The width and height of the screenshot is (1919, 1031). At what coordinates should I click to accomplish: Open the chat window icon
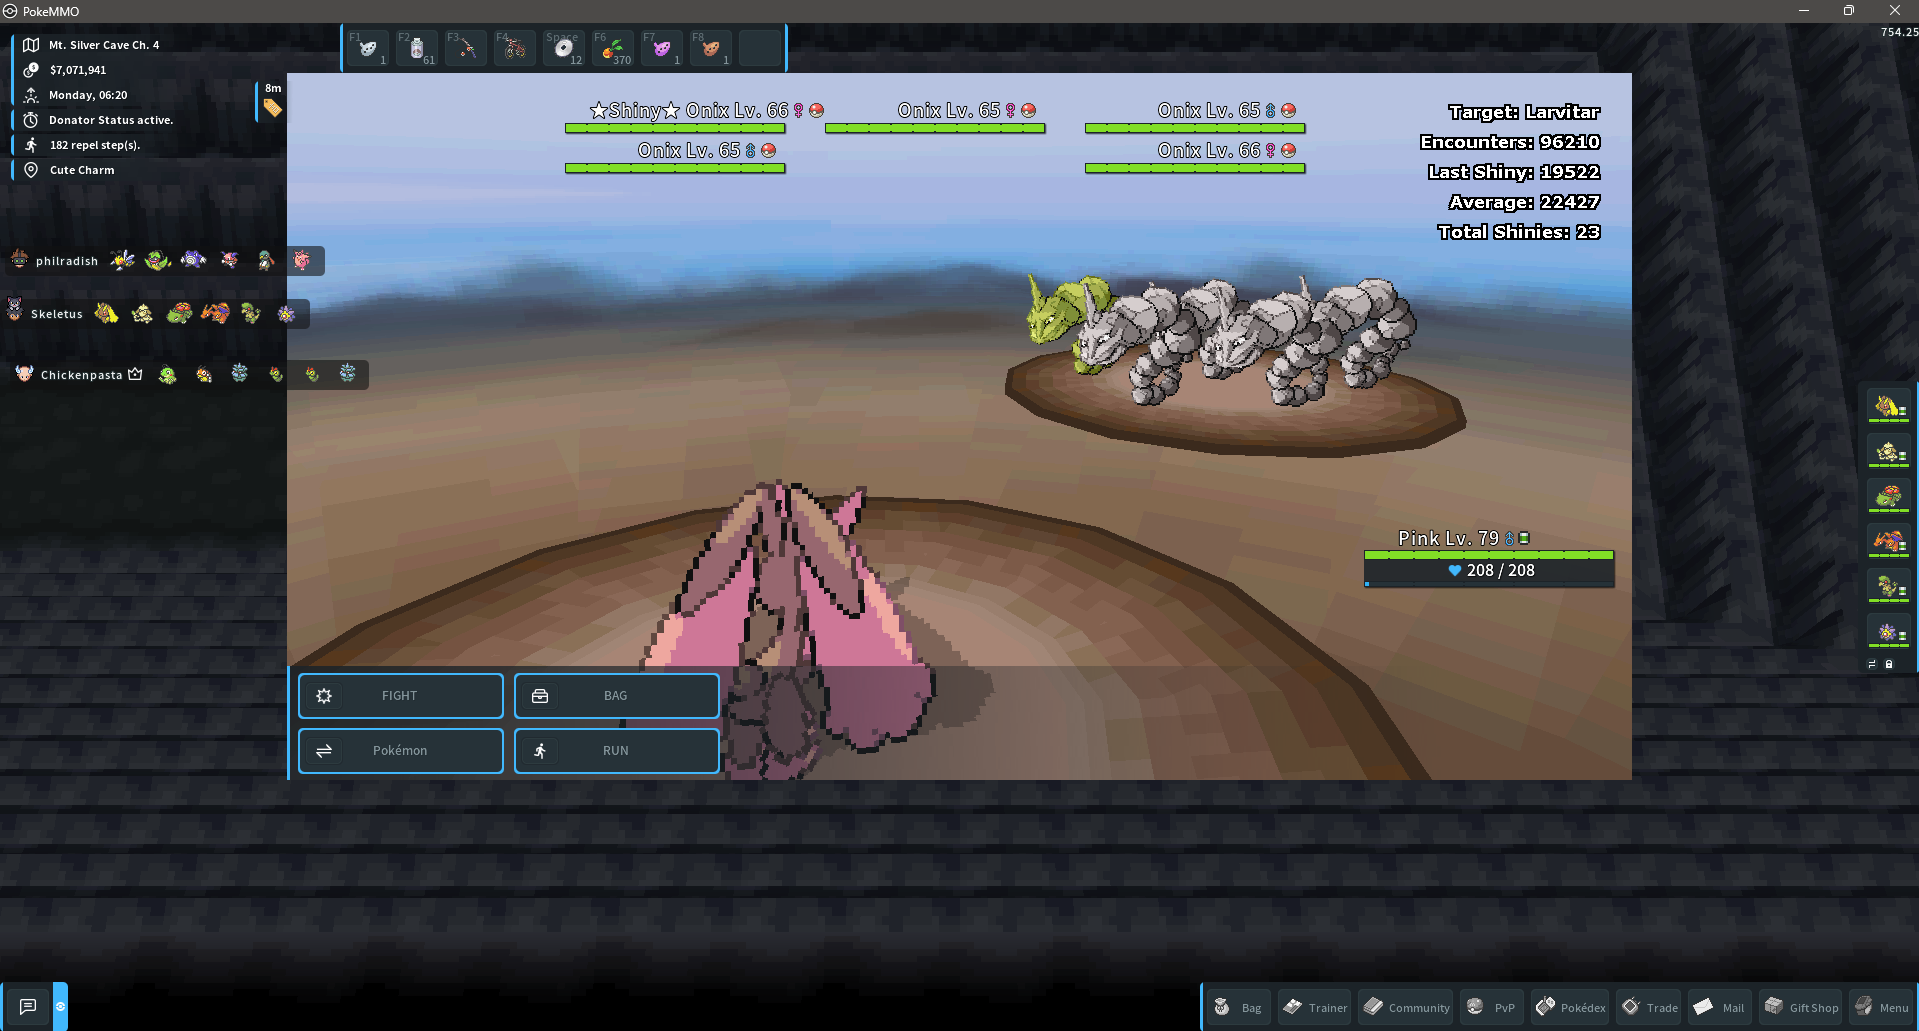point(28,1006)
